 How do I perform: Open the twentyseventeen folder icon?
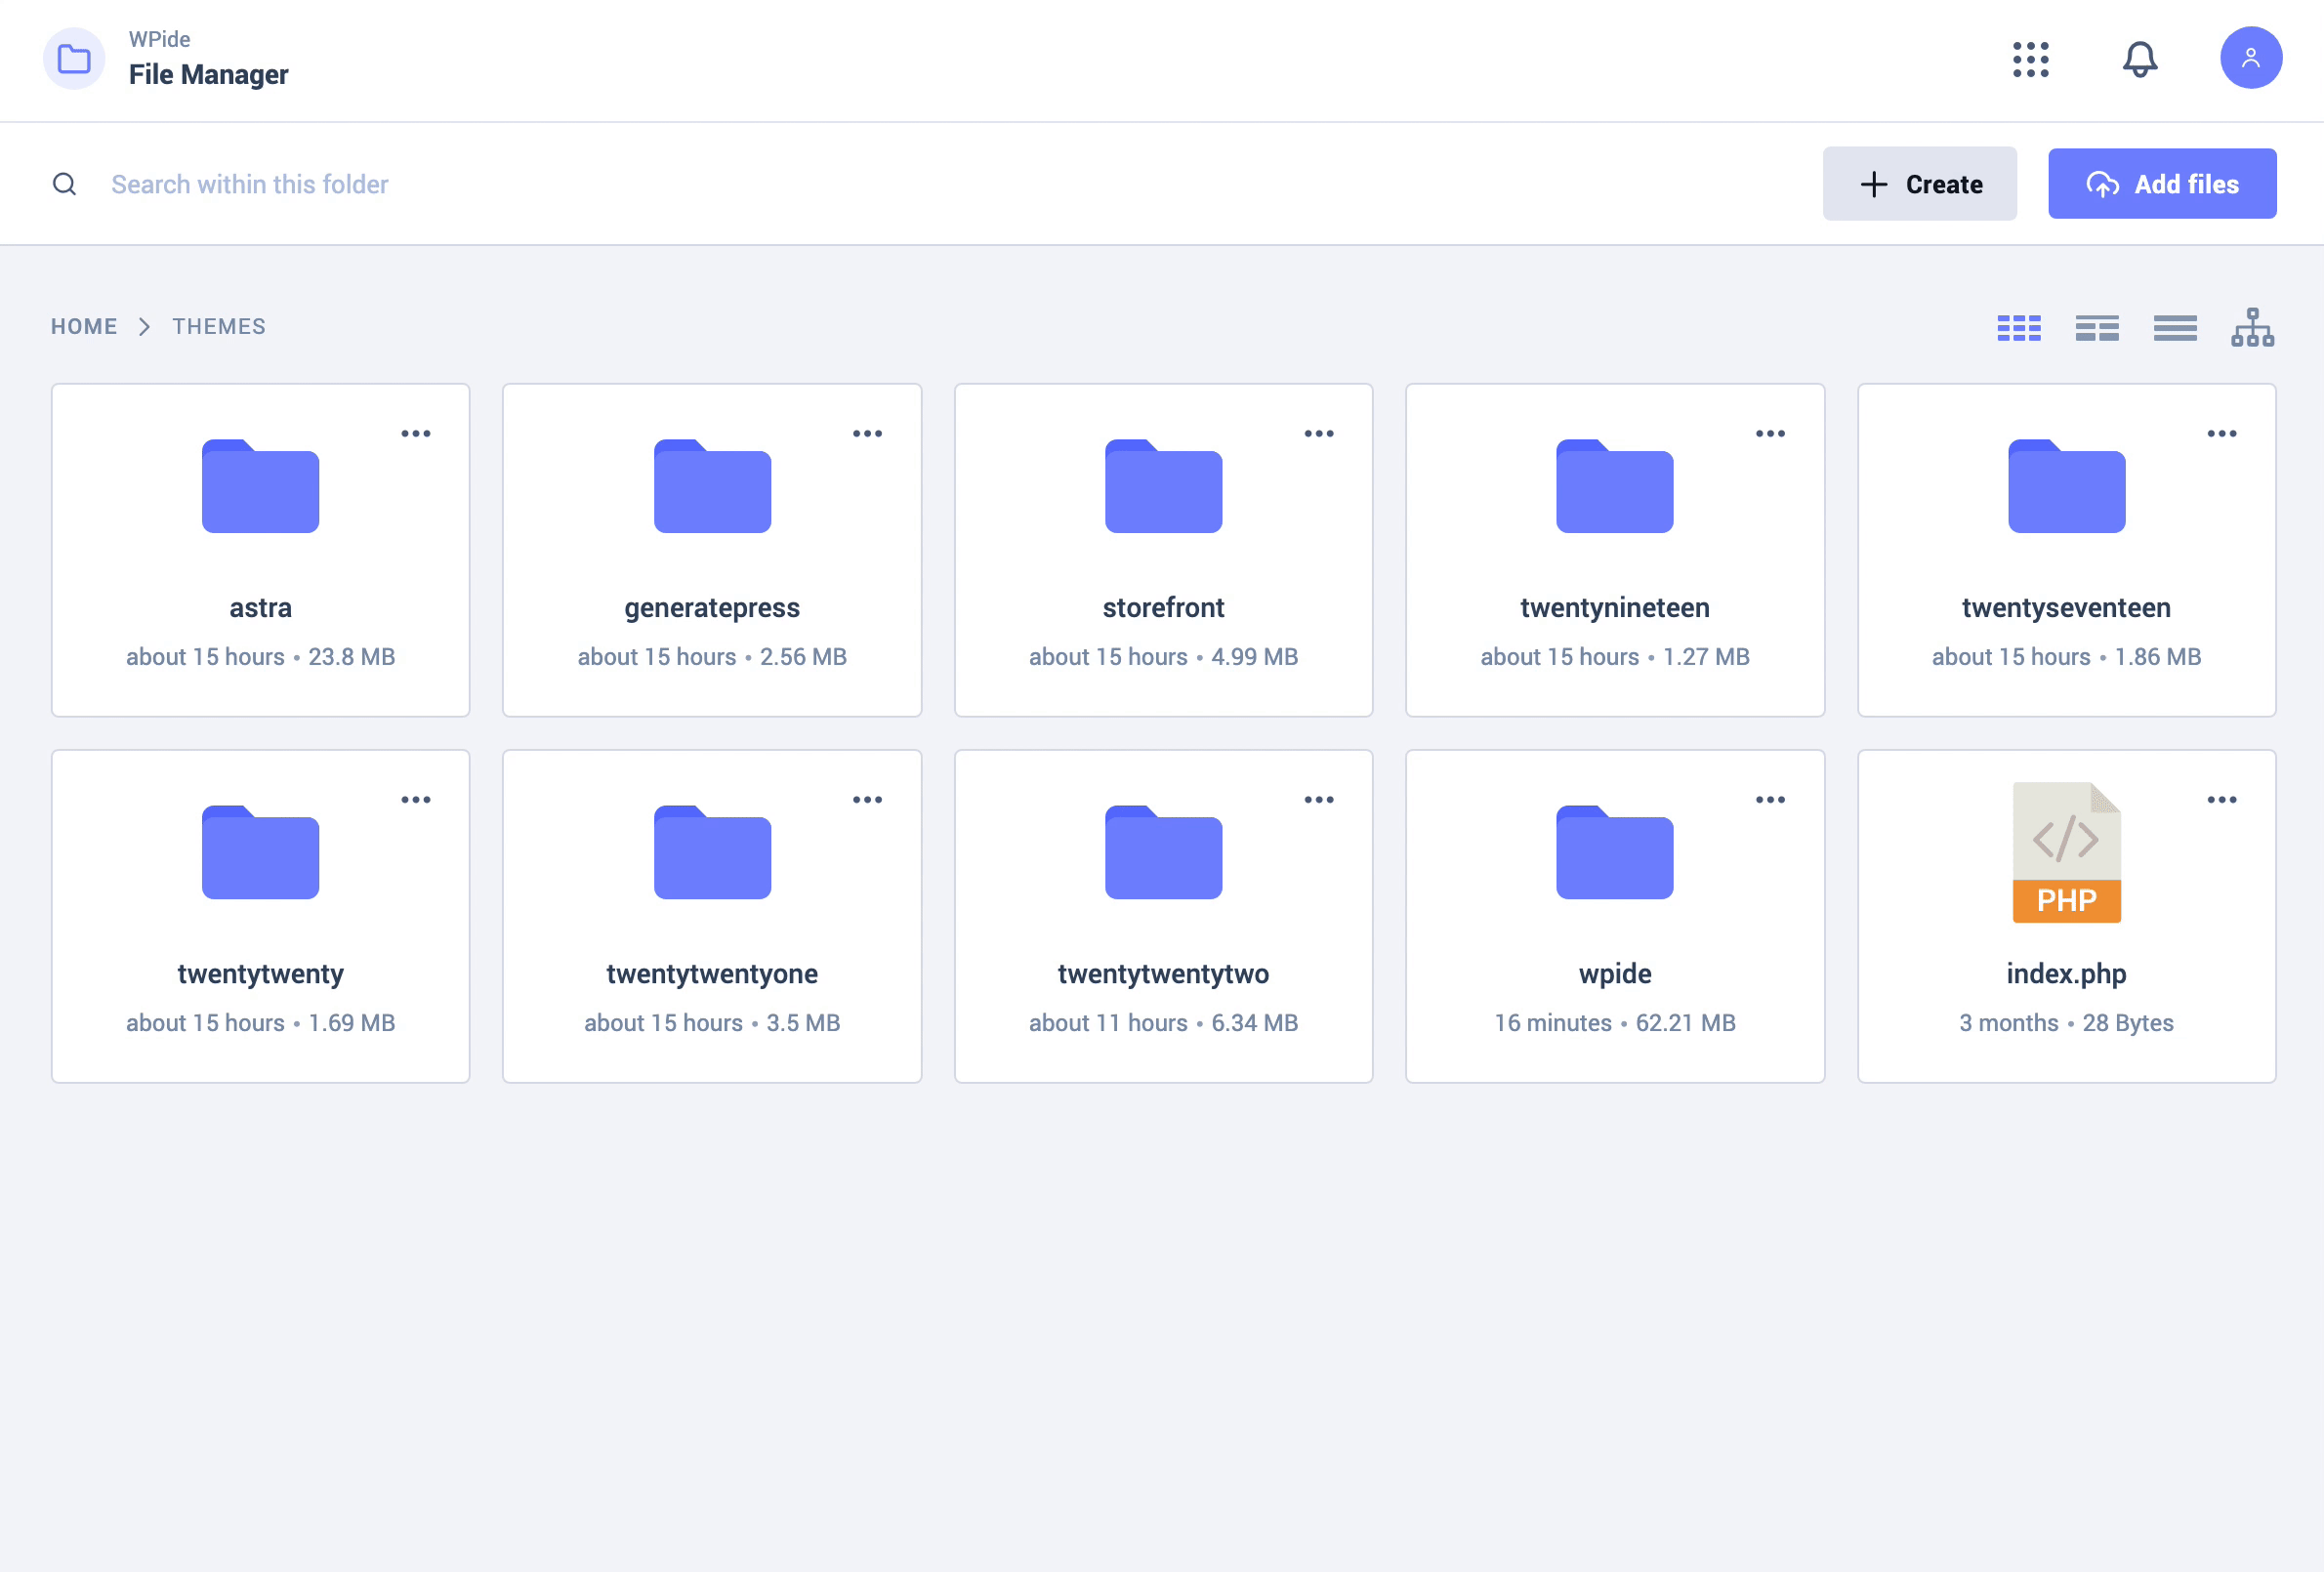tap(2066, 486)
